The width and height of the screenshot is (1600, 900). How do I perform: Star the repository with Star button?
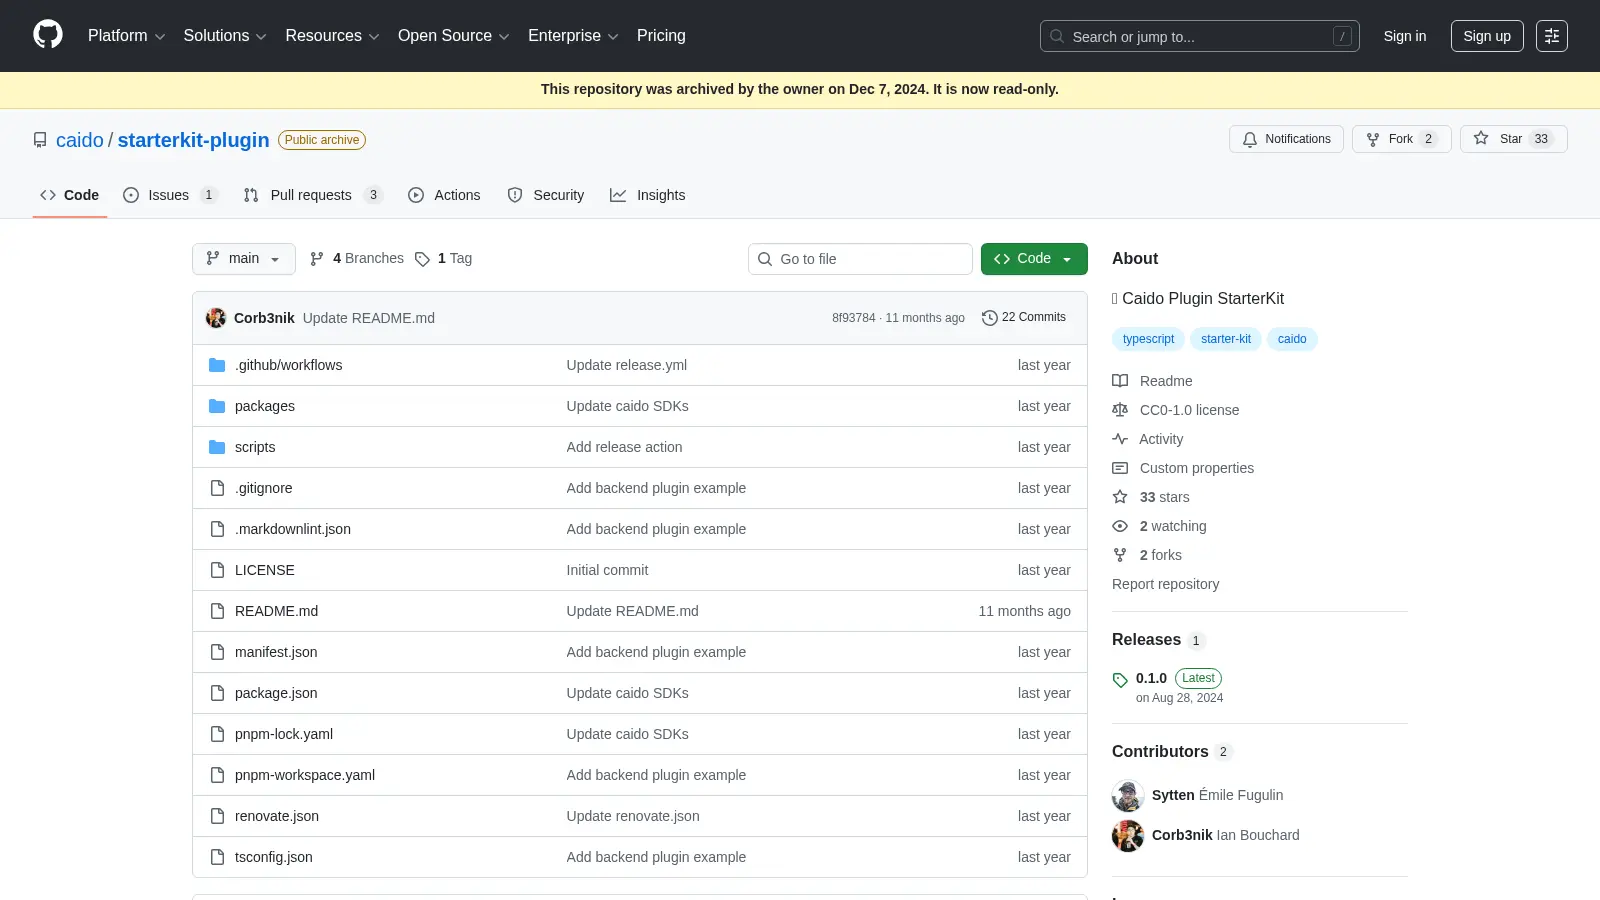click(1513, 139)
